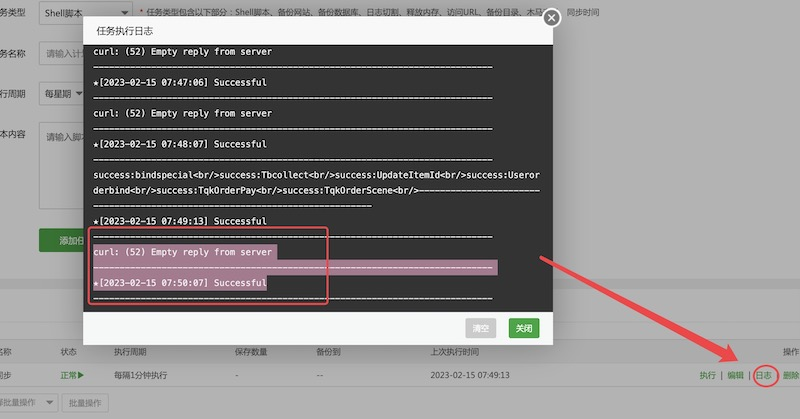Click the 同步时间 link
The height and width of the screenshot is (419, 800).
[583, 12]
